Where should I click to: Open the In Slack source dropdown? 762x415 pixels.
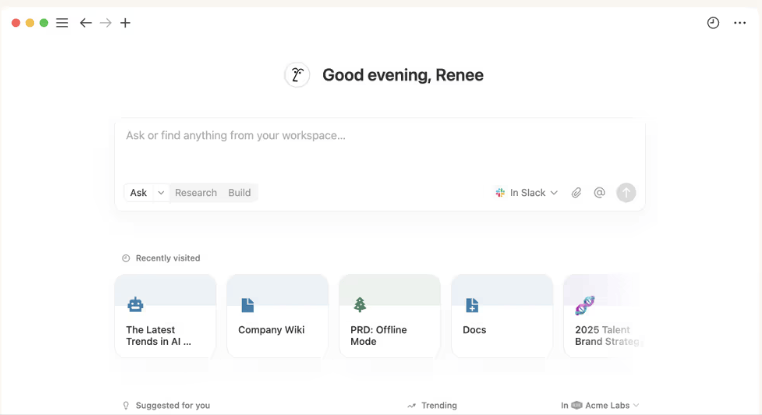tap(526, 193)
